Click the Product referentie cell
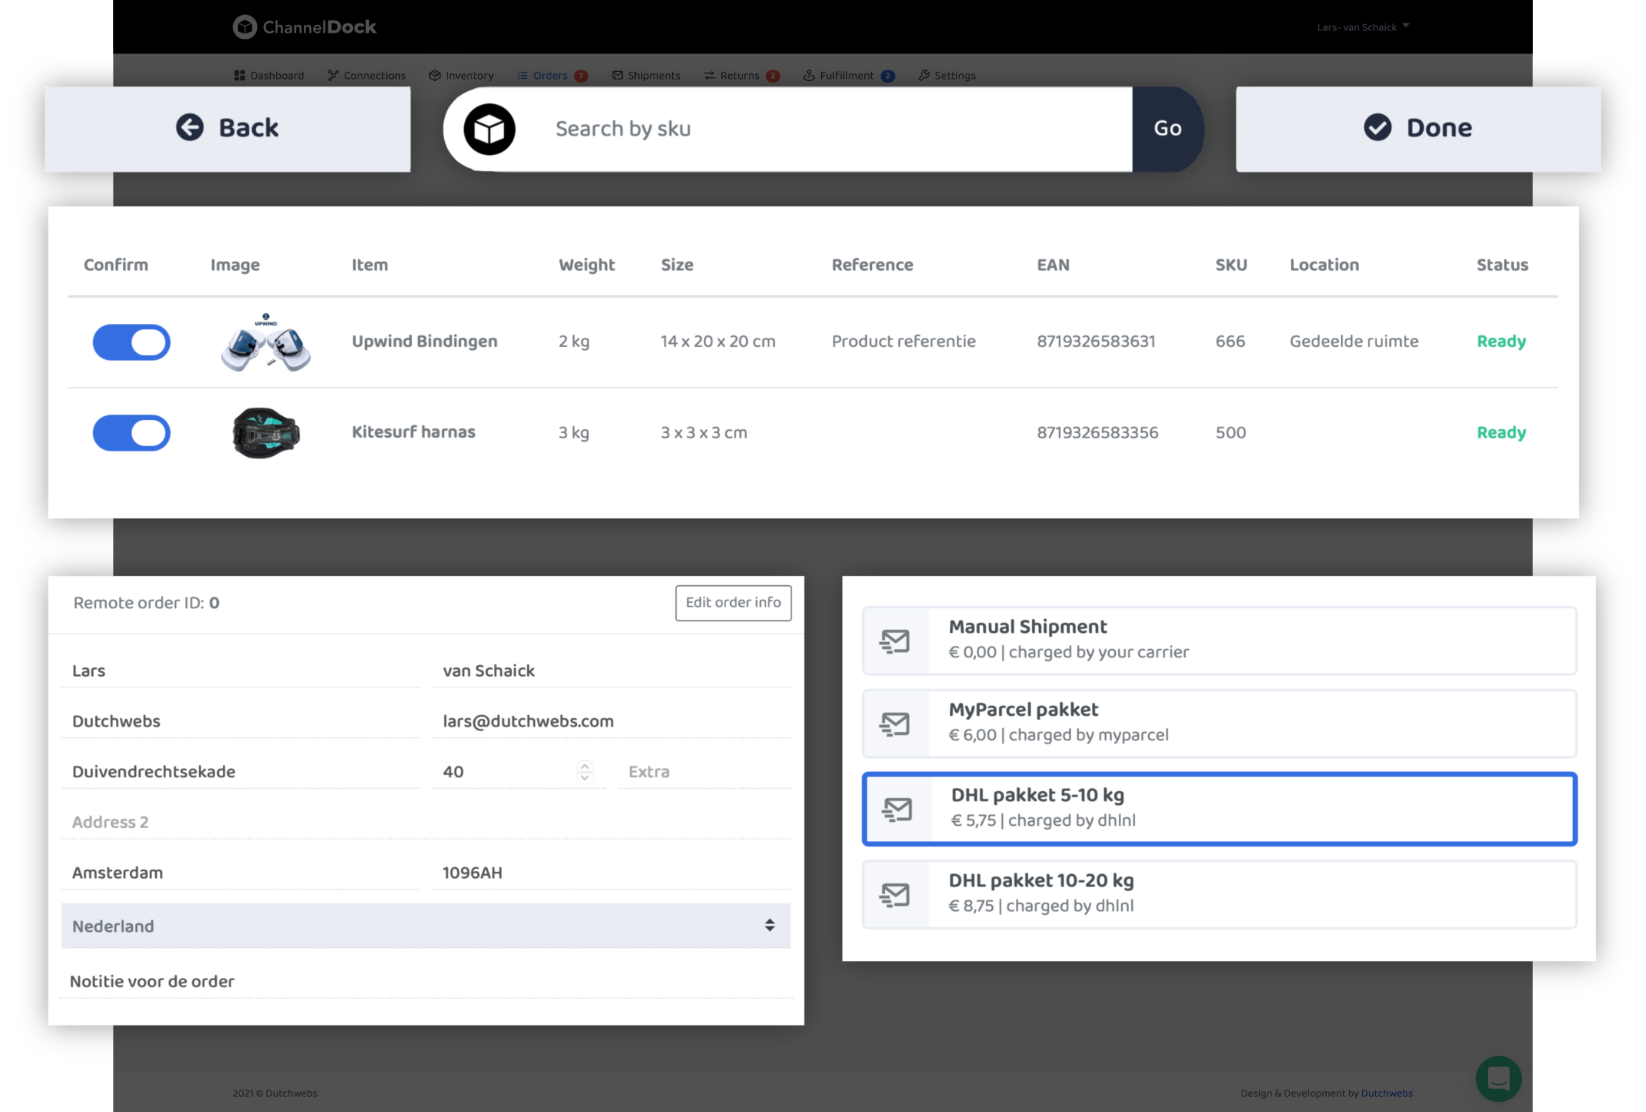This screenshot has width=1646, height=1112. click(903, 341)
